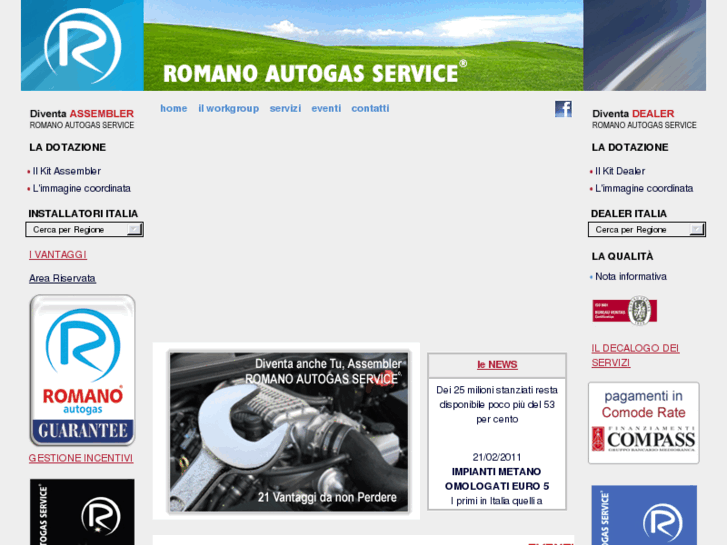
Task: Open Area Riservata link
Action: coord(62,278)
